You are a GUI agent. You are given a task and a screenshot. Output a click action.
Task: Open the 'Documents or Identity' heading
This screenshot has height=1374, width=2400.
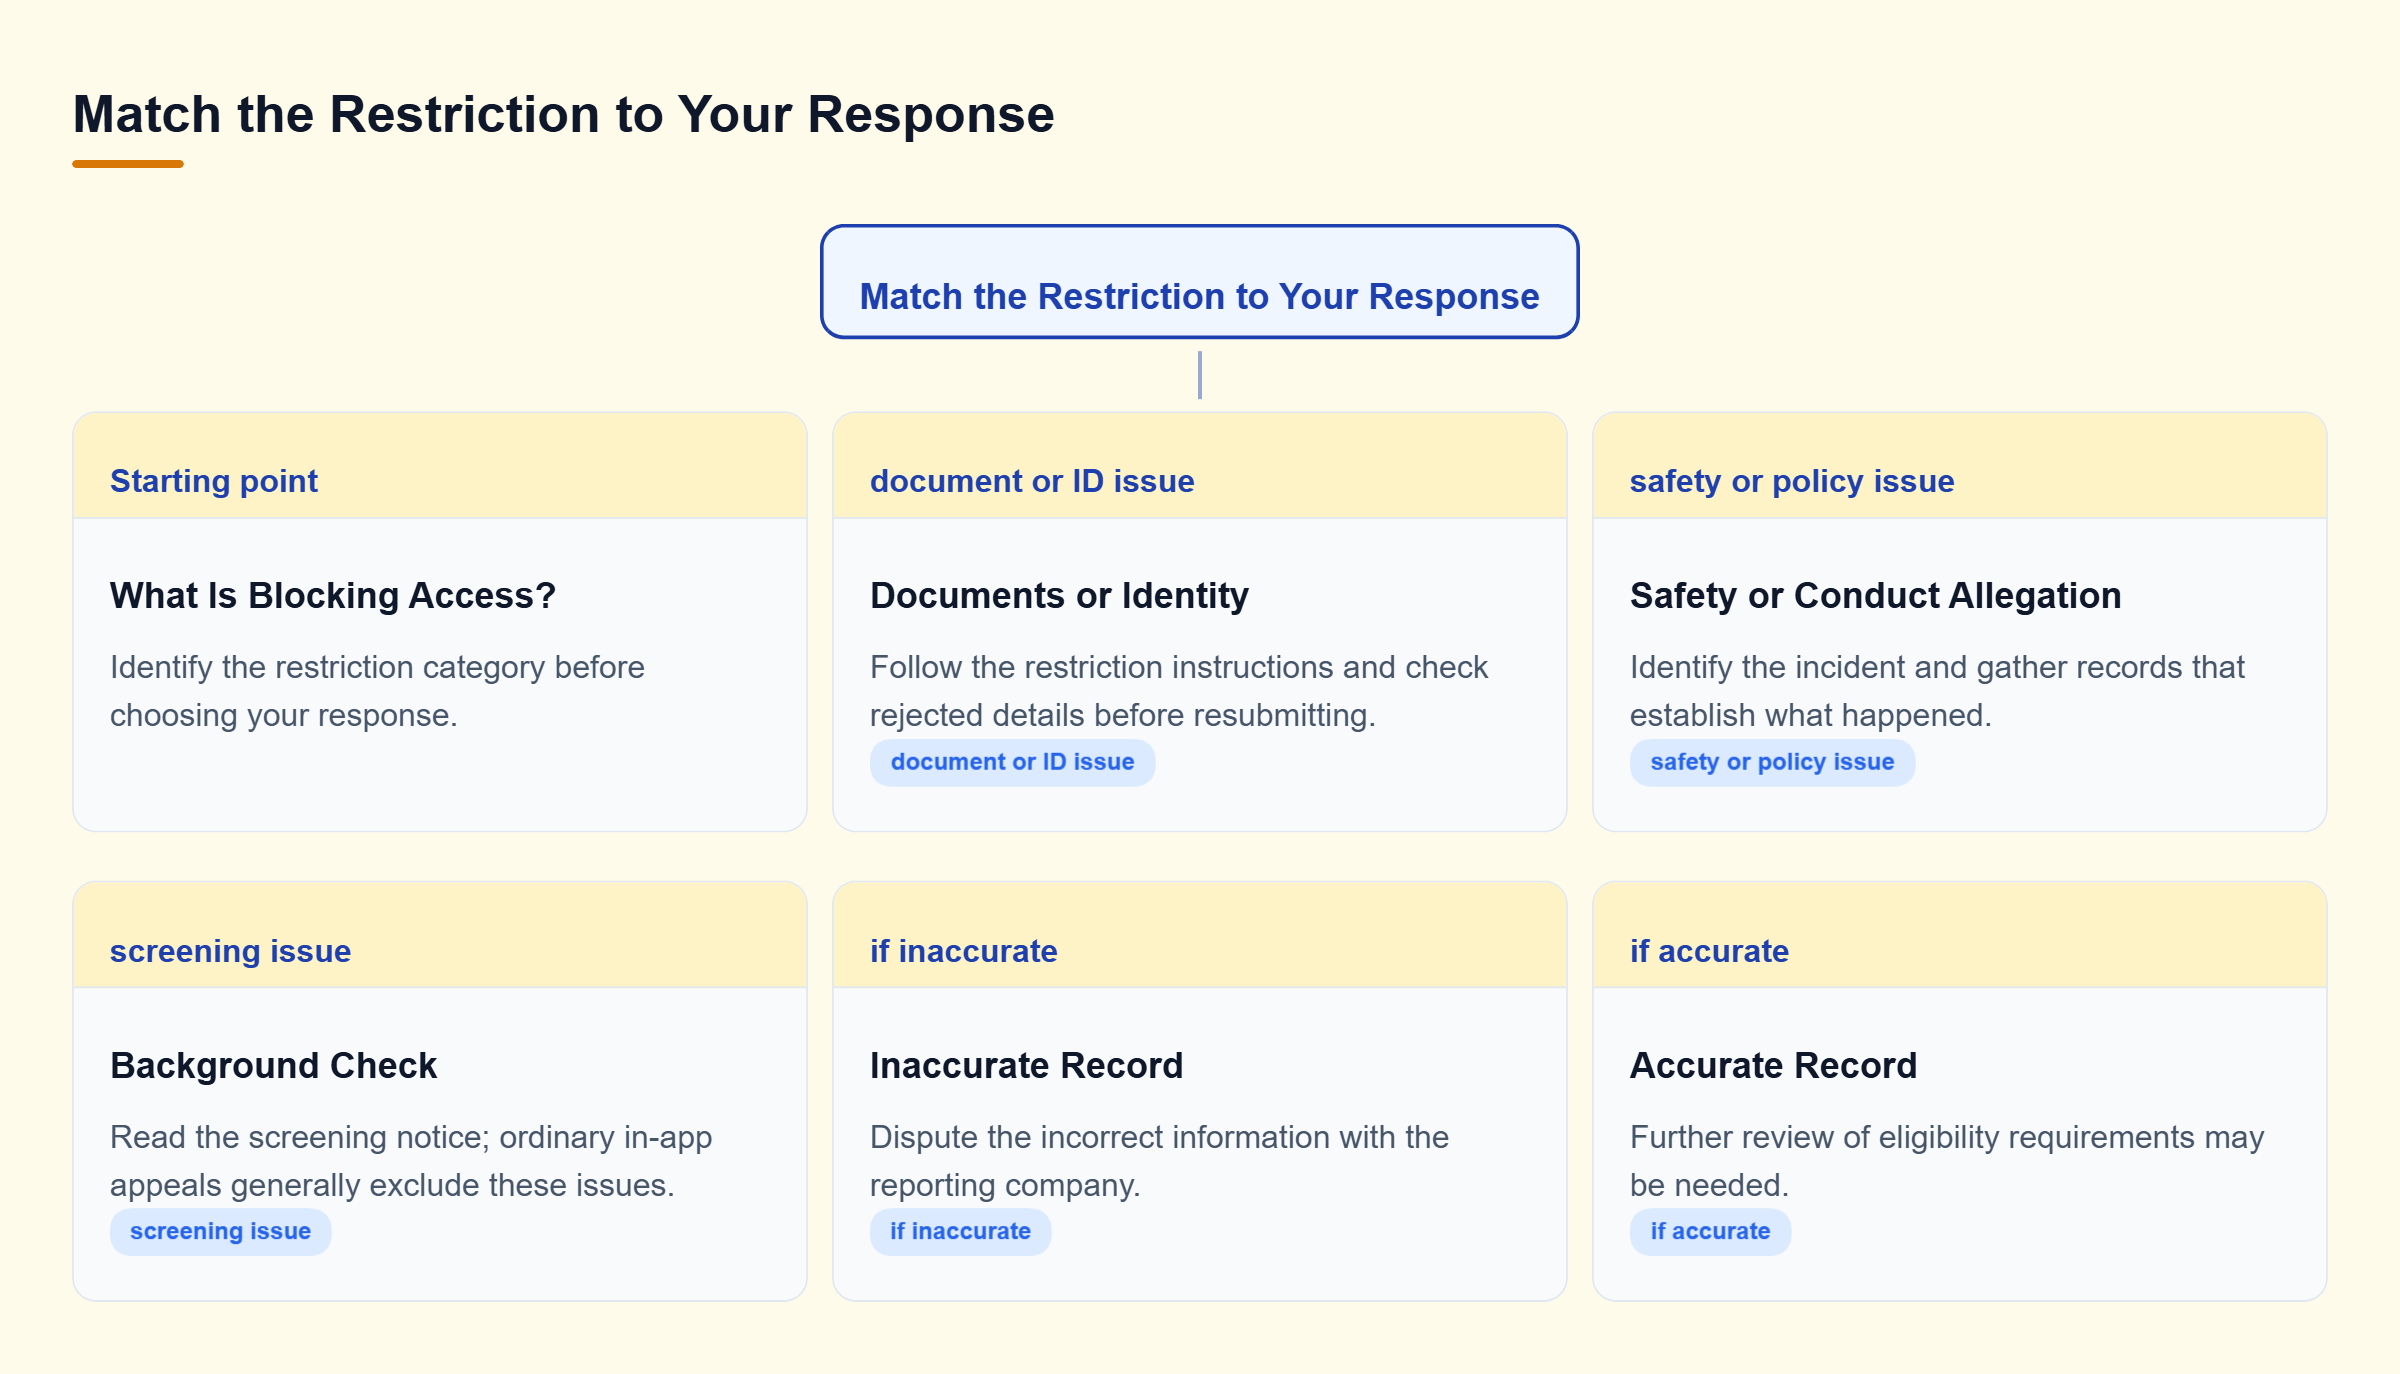(x=1059, y=596)
